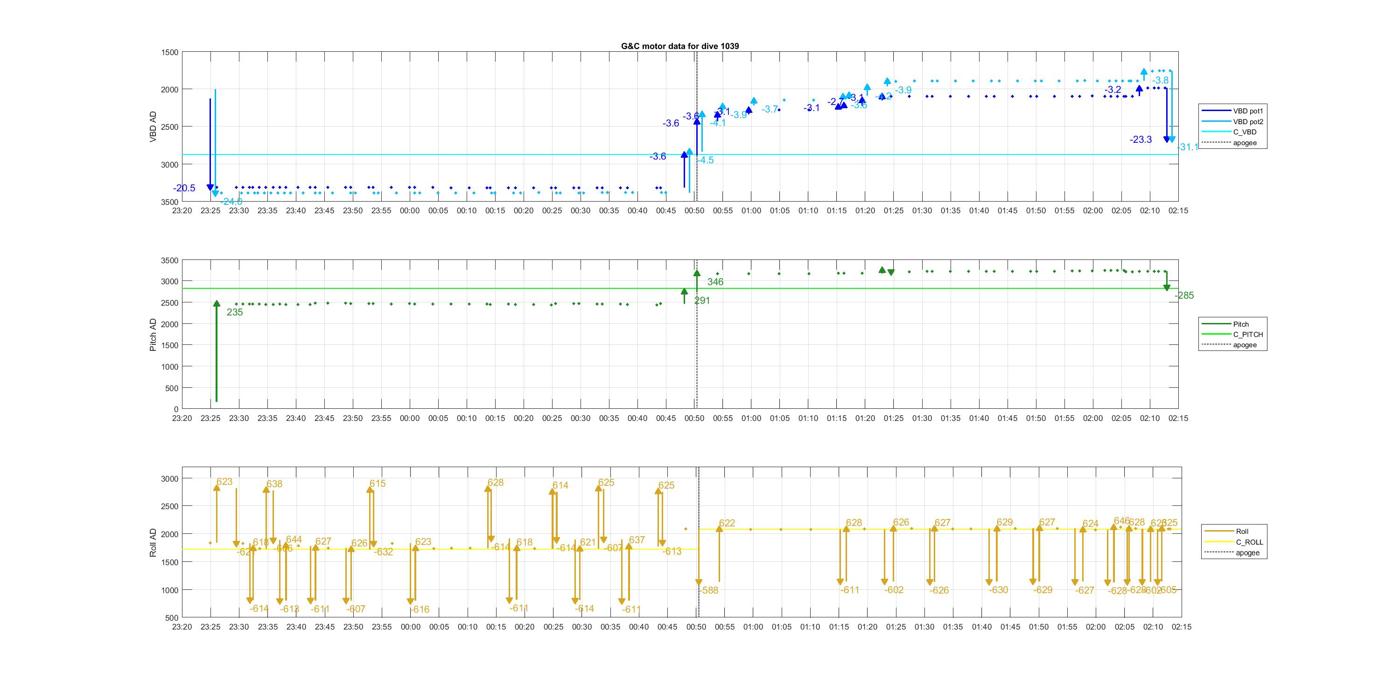The height and width of the screenshot is (693, 1400).
Task: Click the '615' annotation in the Roll plot
Action: pos(377,484)
